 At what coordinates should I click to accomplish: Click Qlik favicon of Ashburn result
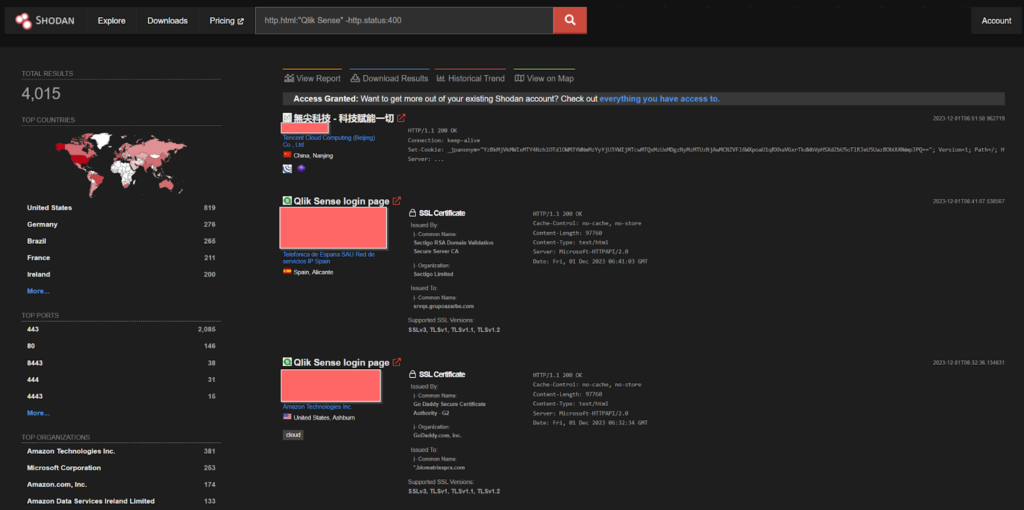click(x=287, y=362)
